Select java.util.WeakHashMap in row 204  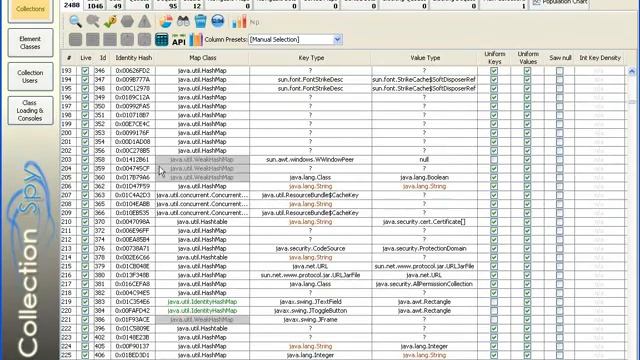[202, 169]
